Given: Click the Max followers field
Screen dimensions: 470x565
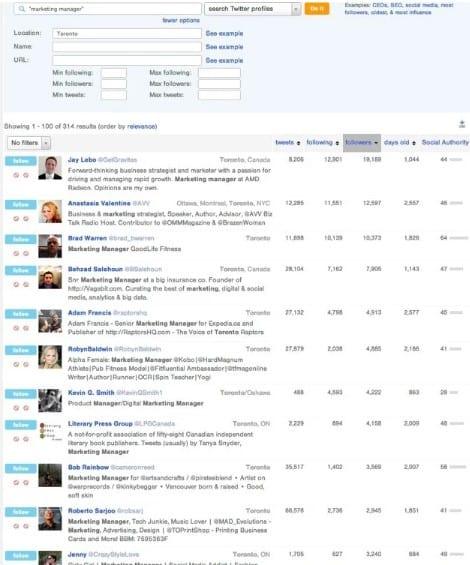Looking at the screenshot, I should 219,84.
